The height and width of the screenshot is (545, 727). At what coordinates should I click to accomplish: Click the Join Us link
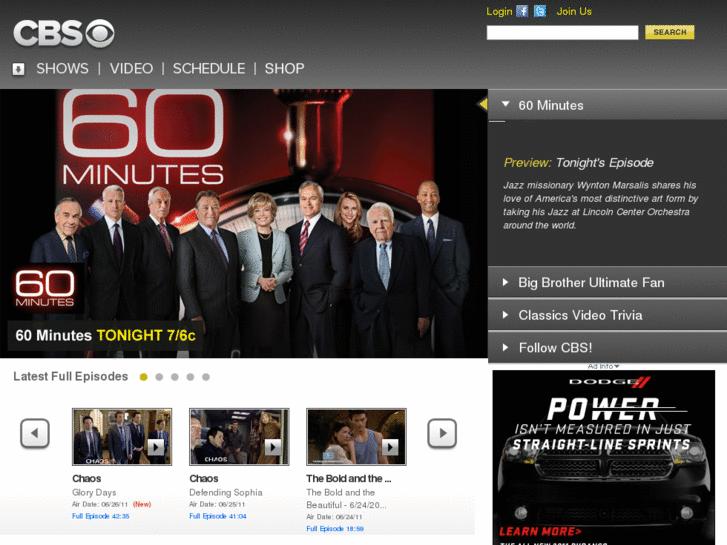click(574, 12)
